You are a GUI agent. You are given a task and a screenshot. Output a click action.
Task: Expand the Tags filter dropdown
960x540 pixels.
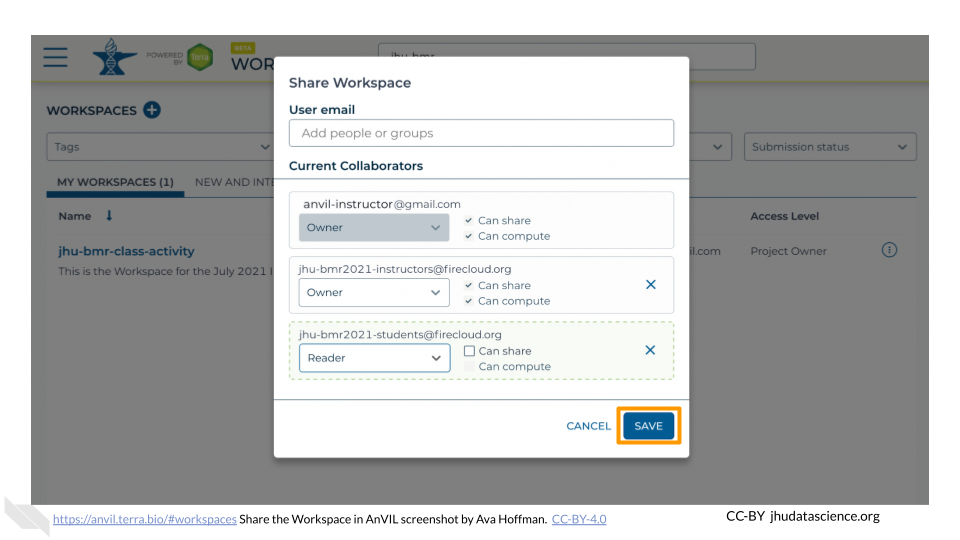click(x=160, y=147)
